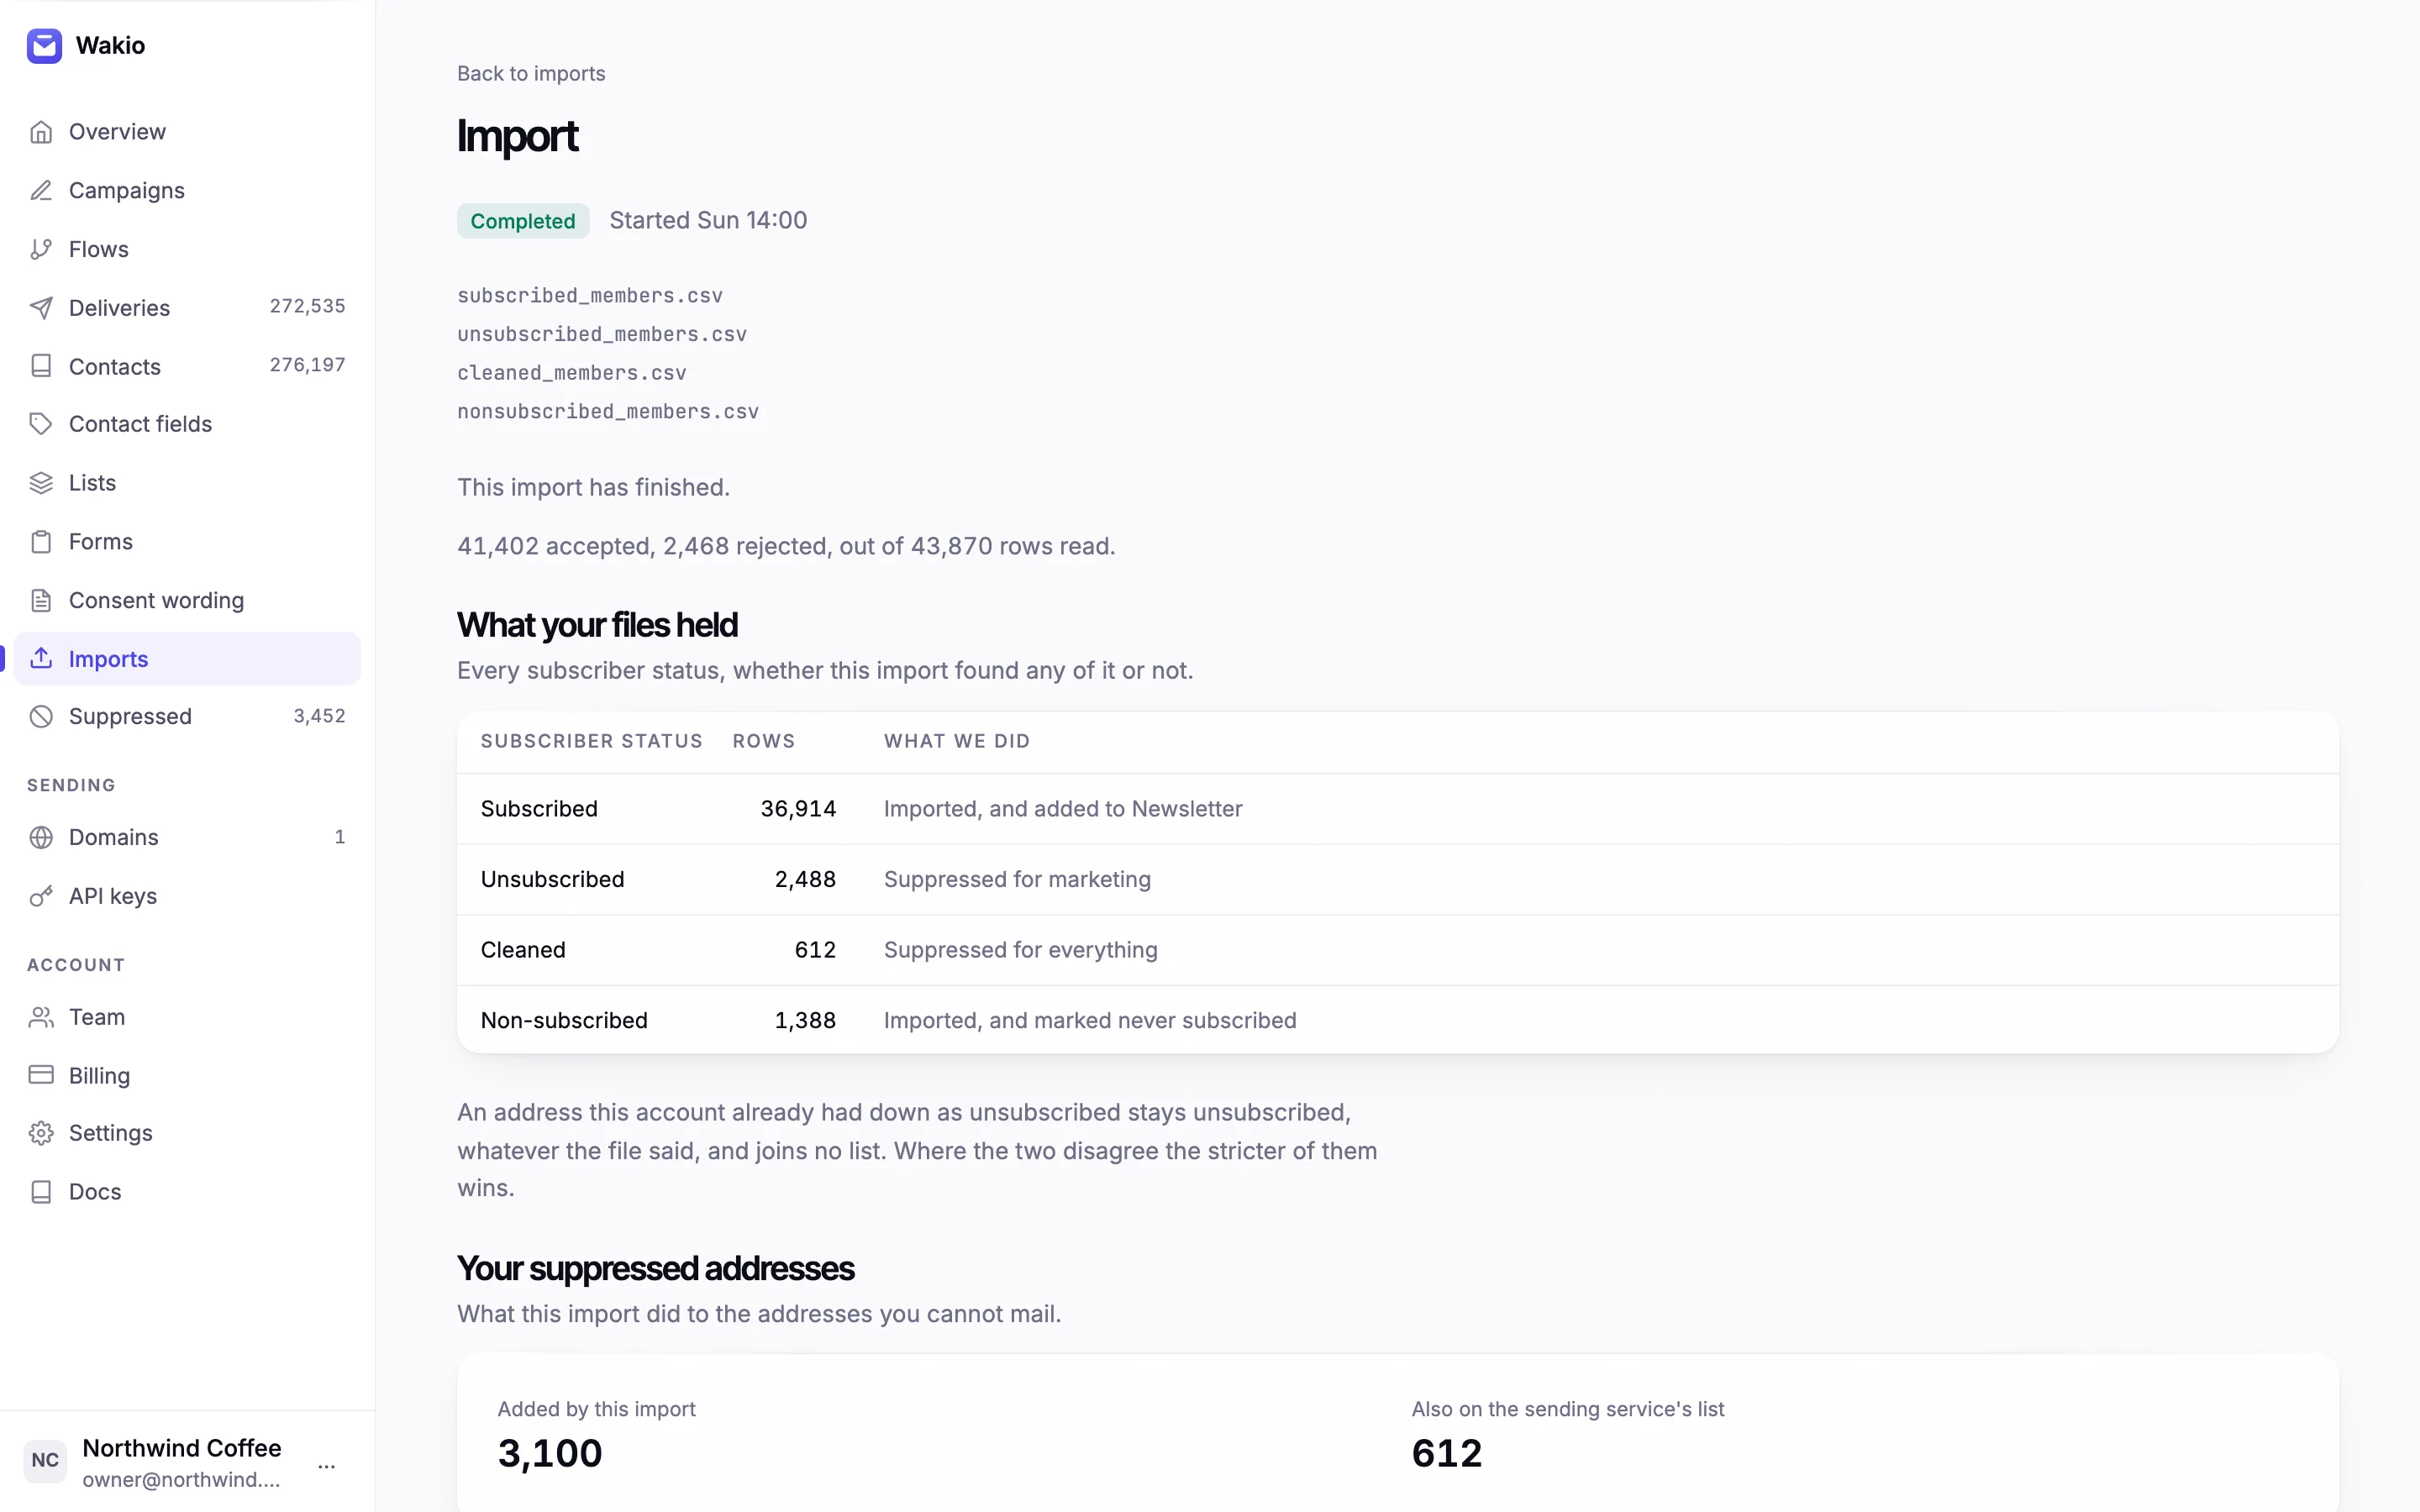Click the Team people icon
2420x1512 pixels.
pyautogui.click(x=41, y=1017)
